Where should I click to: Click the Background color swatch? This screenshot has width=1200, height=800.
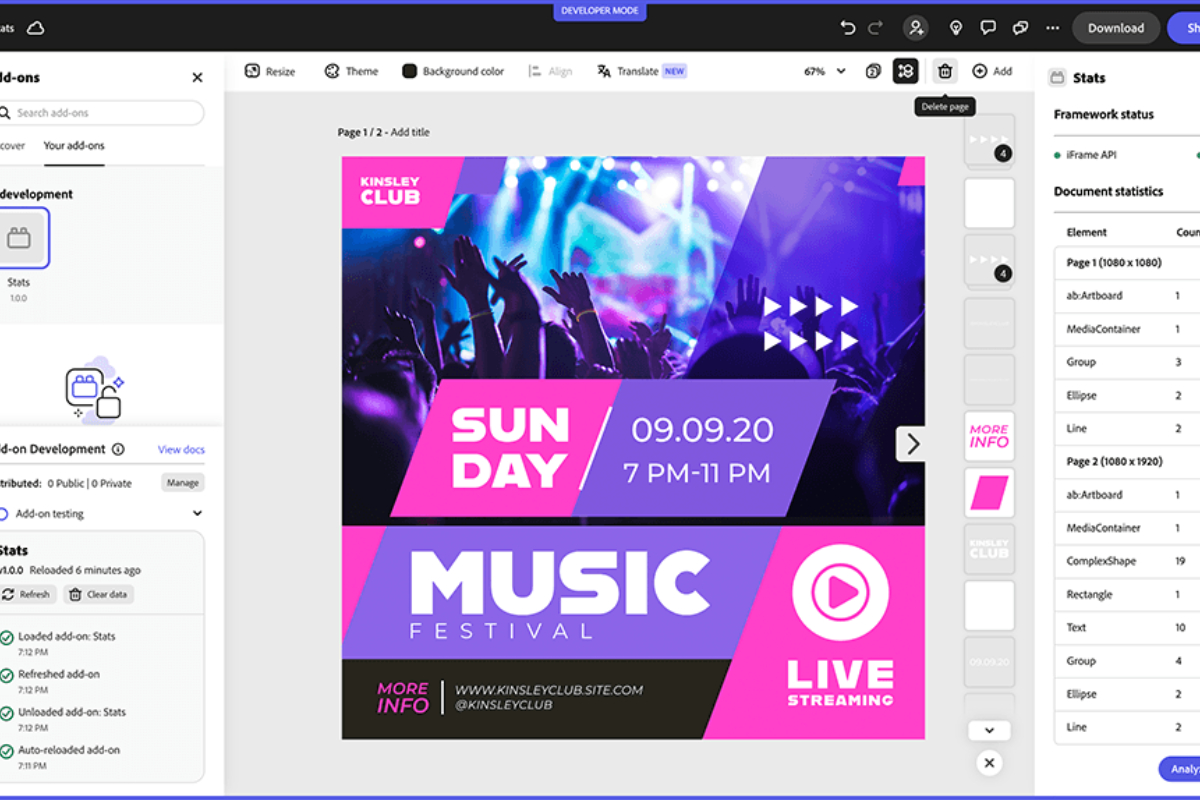[x=409, y=71]
